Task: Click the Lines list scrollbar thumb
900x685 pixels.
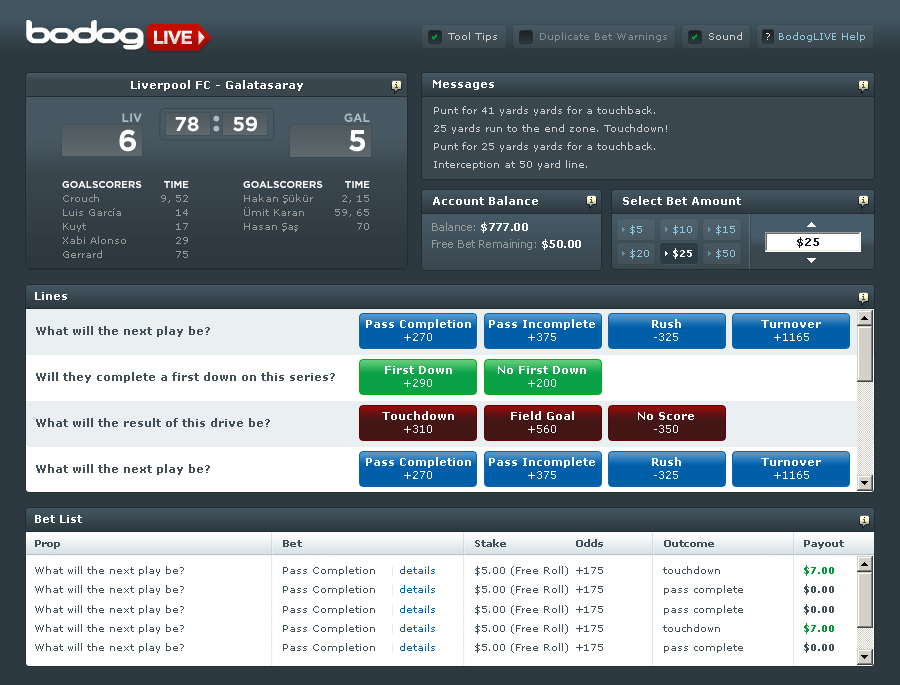Action: [864, 354]
